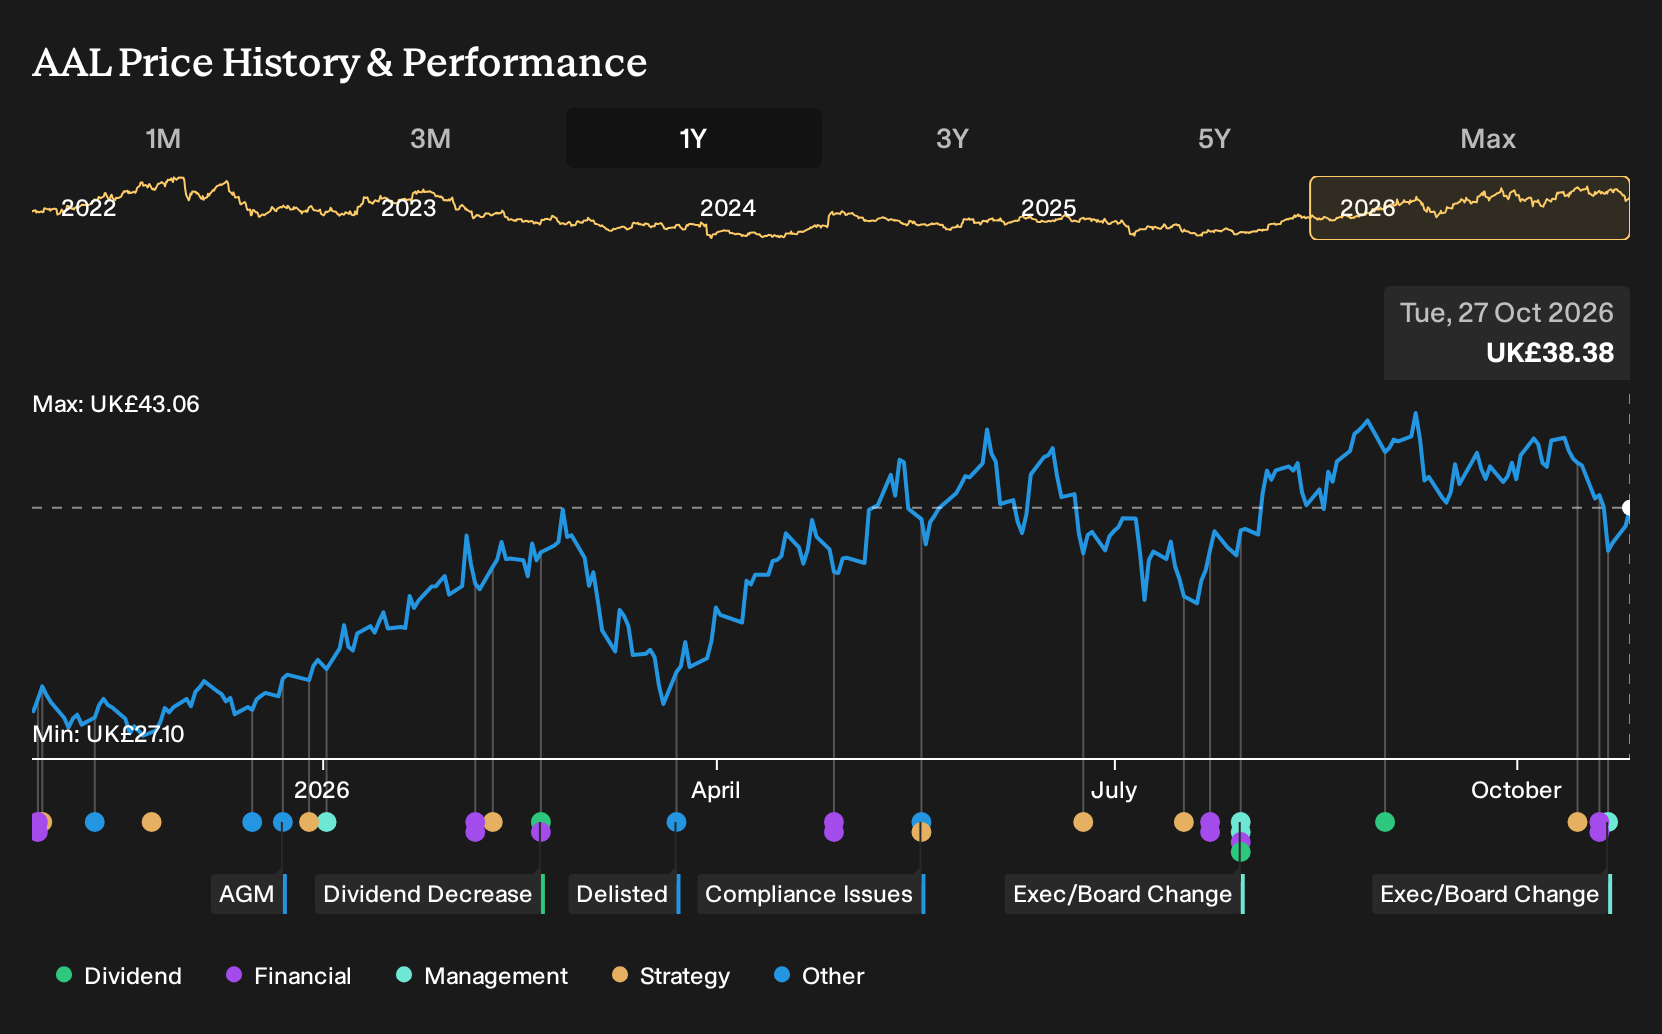Click the orange Strategy marker just left of July
Viewport: 1662px width, 1034px height.
[x=1083, y=822]
